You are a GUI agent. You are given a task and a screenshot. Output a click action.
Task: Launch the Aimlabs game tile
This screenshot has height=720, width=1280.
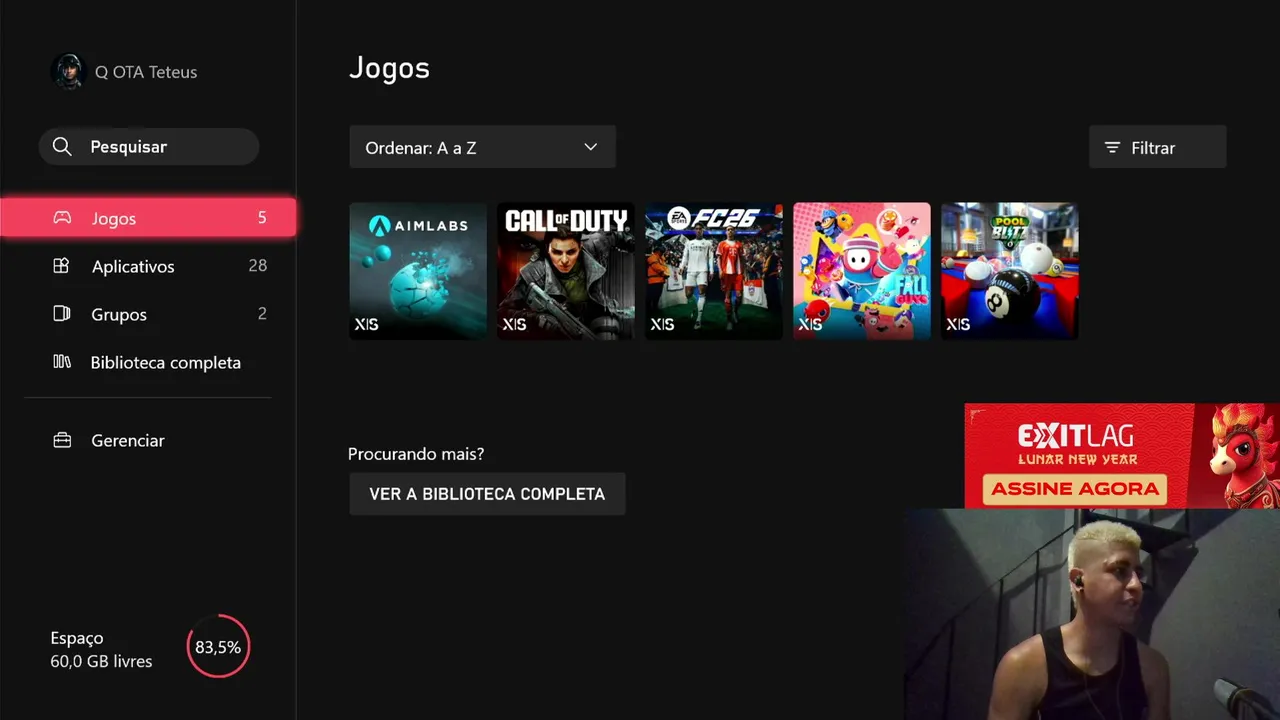[418, 271]
